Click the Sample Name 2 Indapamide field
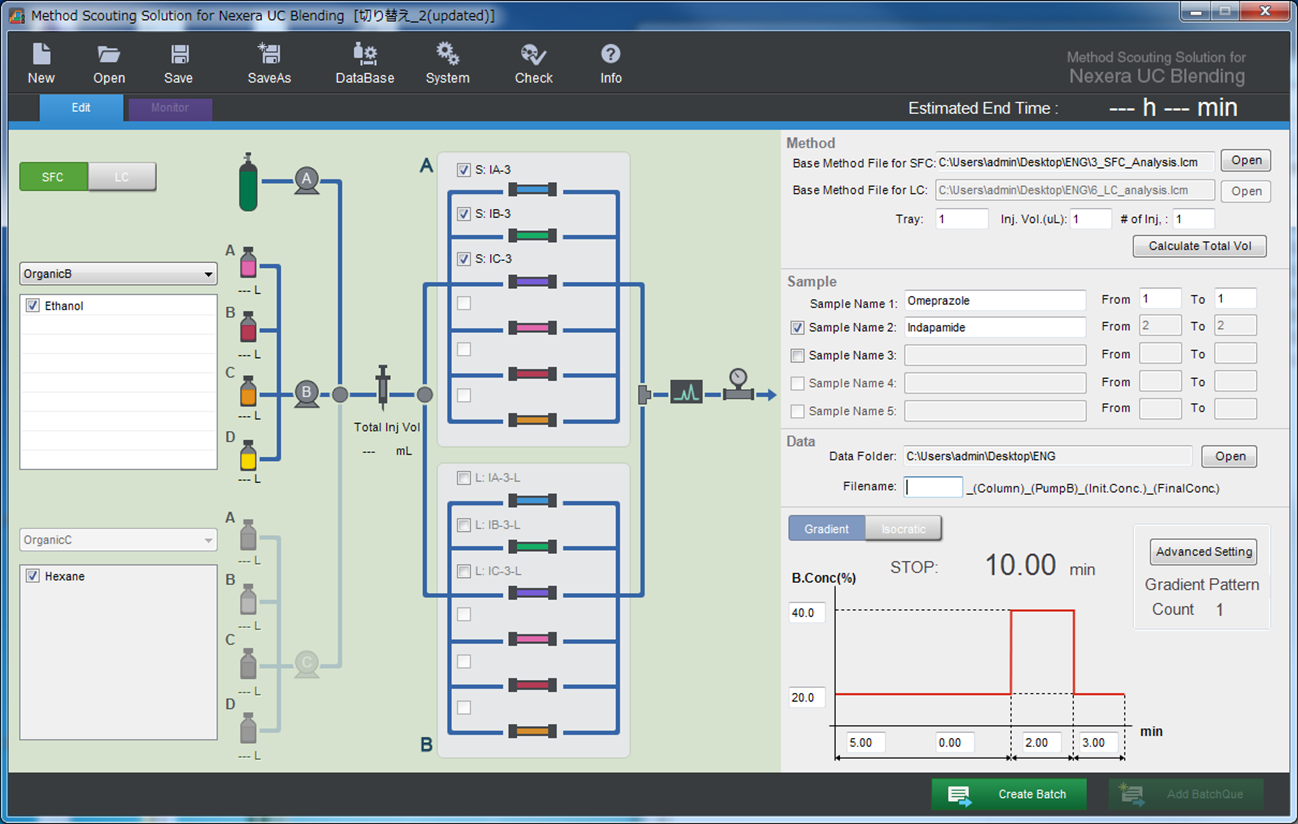 tap(995, 327)
